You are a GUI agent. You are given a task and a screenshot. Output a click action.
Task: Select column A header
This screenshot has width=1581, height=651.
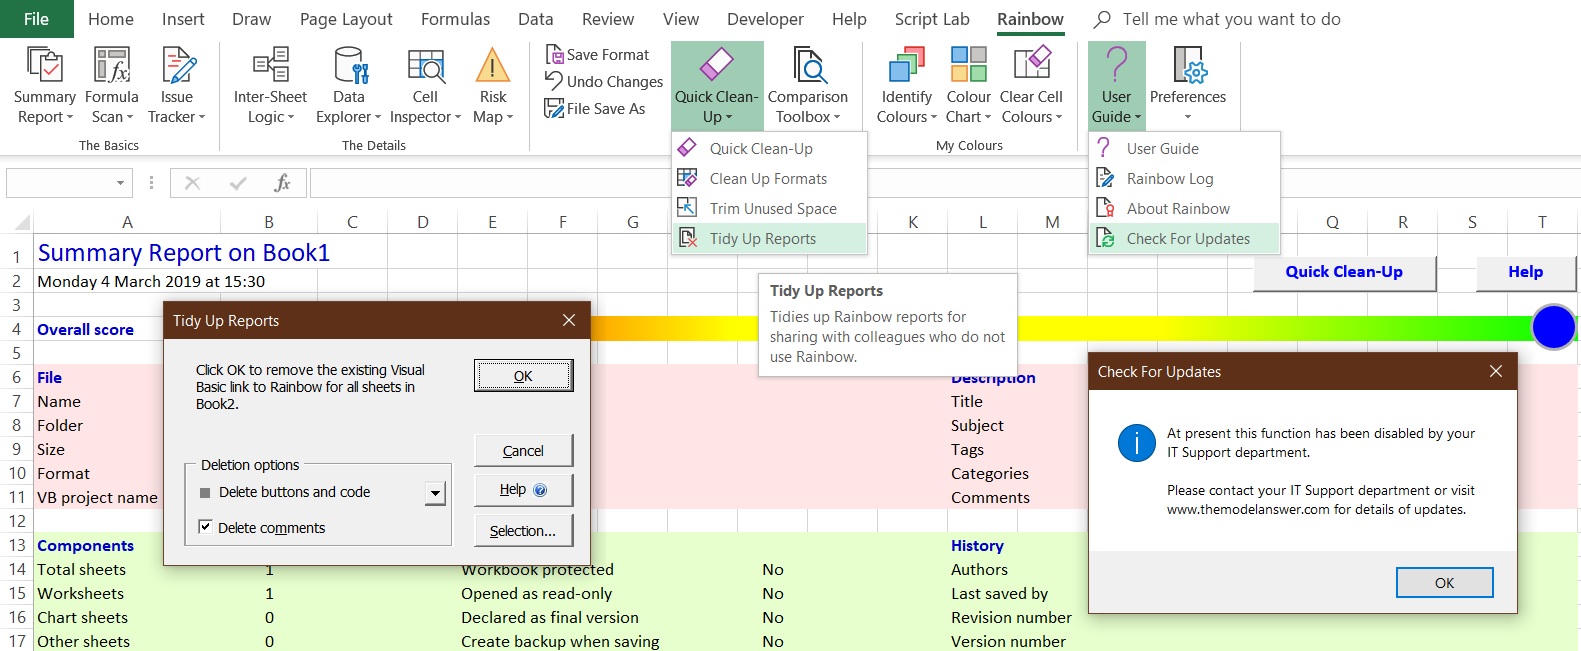(x=127, y=222)
